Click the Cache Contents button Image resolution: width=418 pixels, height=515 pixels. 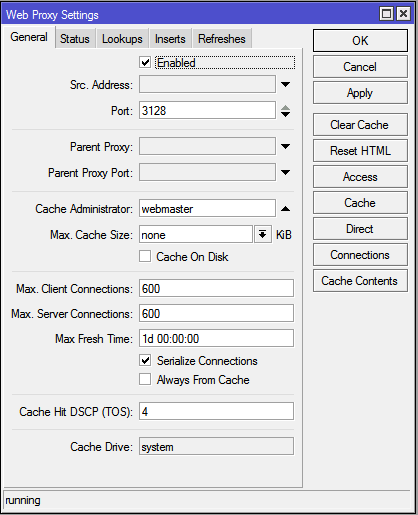tap(360, 281)
